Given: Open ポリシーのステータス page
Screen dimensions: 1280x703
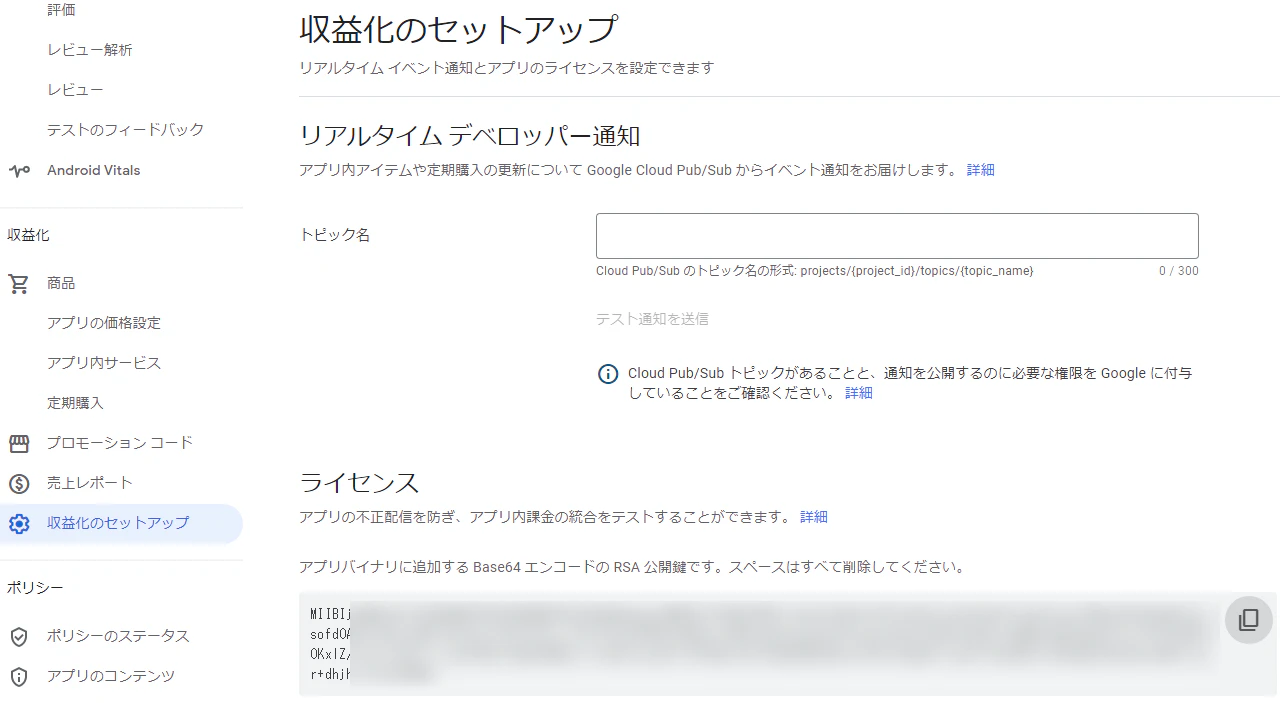Looking at the screenshot, I should pos(118,636).
